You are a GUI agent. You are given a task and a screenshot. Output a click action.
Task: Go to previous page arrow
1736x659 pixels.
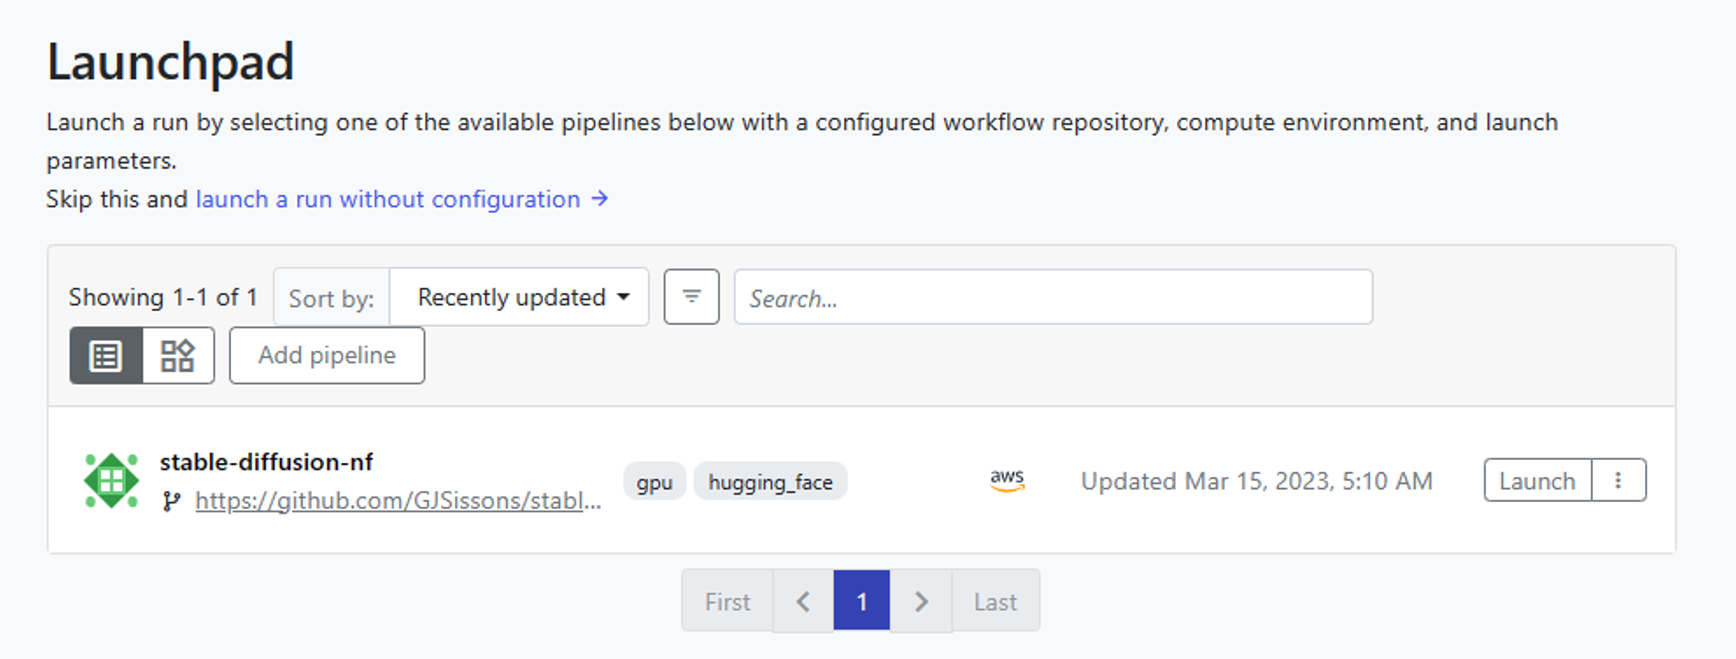click(803, 602)
